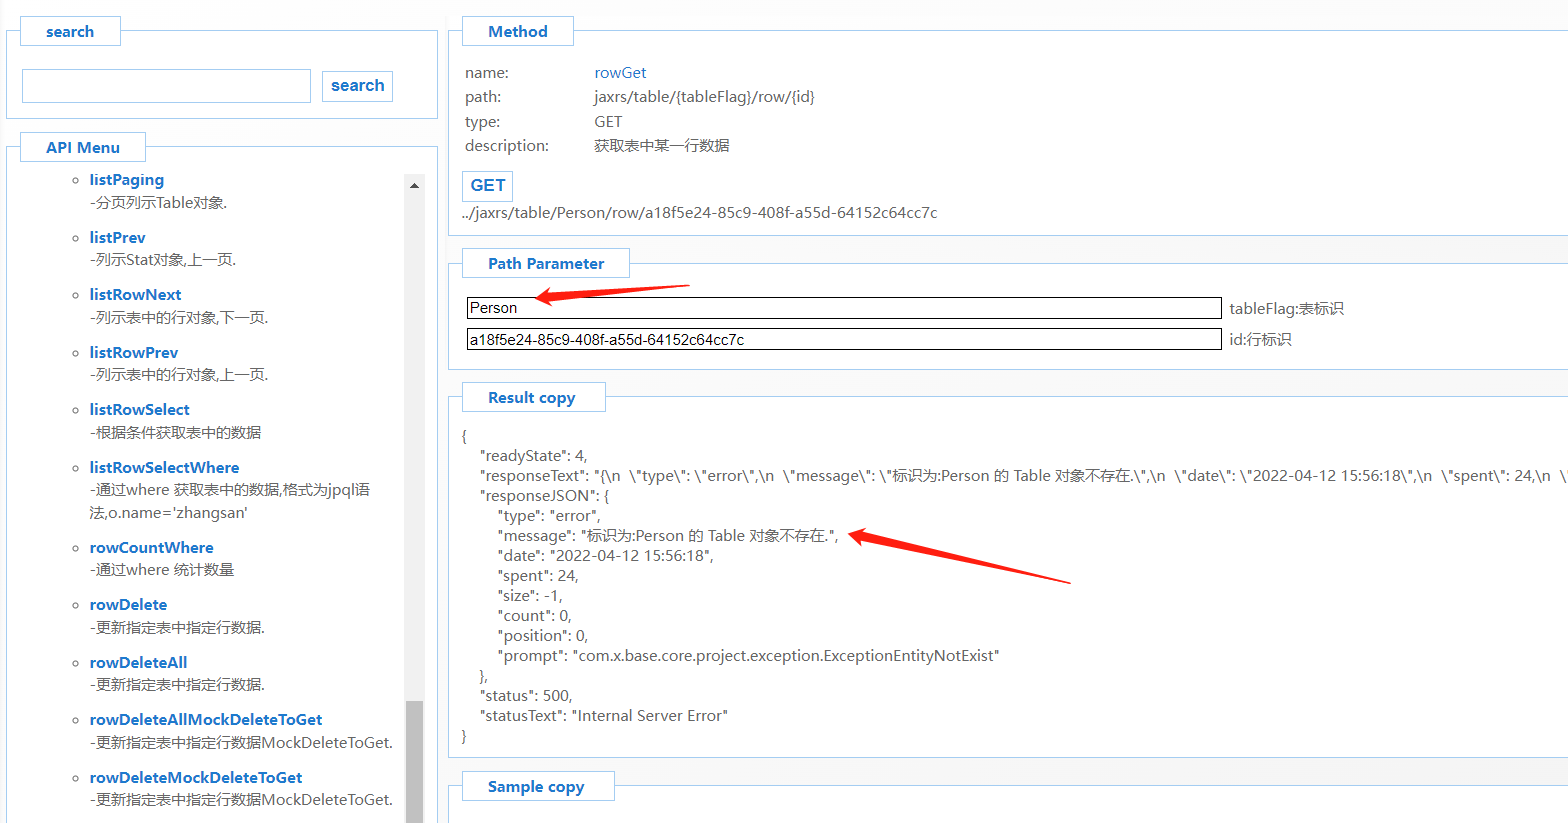
Task: Open rowDeleteMockDeleteToGet API entry
Action: (195, 778)
